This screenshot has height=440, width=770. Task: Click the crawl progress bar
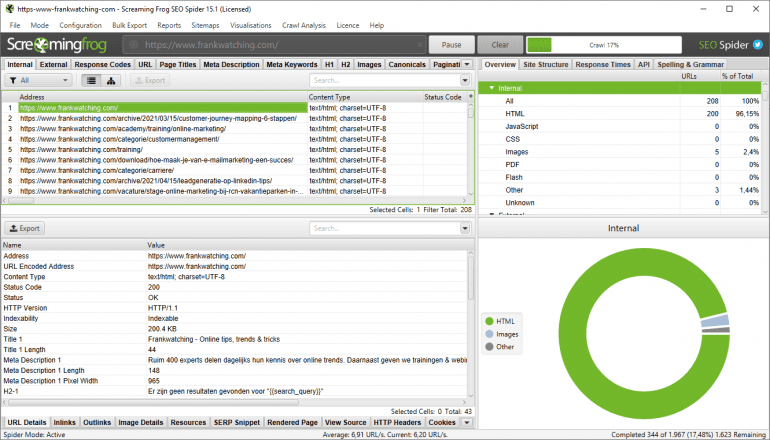(604, 45)
